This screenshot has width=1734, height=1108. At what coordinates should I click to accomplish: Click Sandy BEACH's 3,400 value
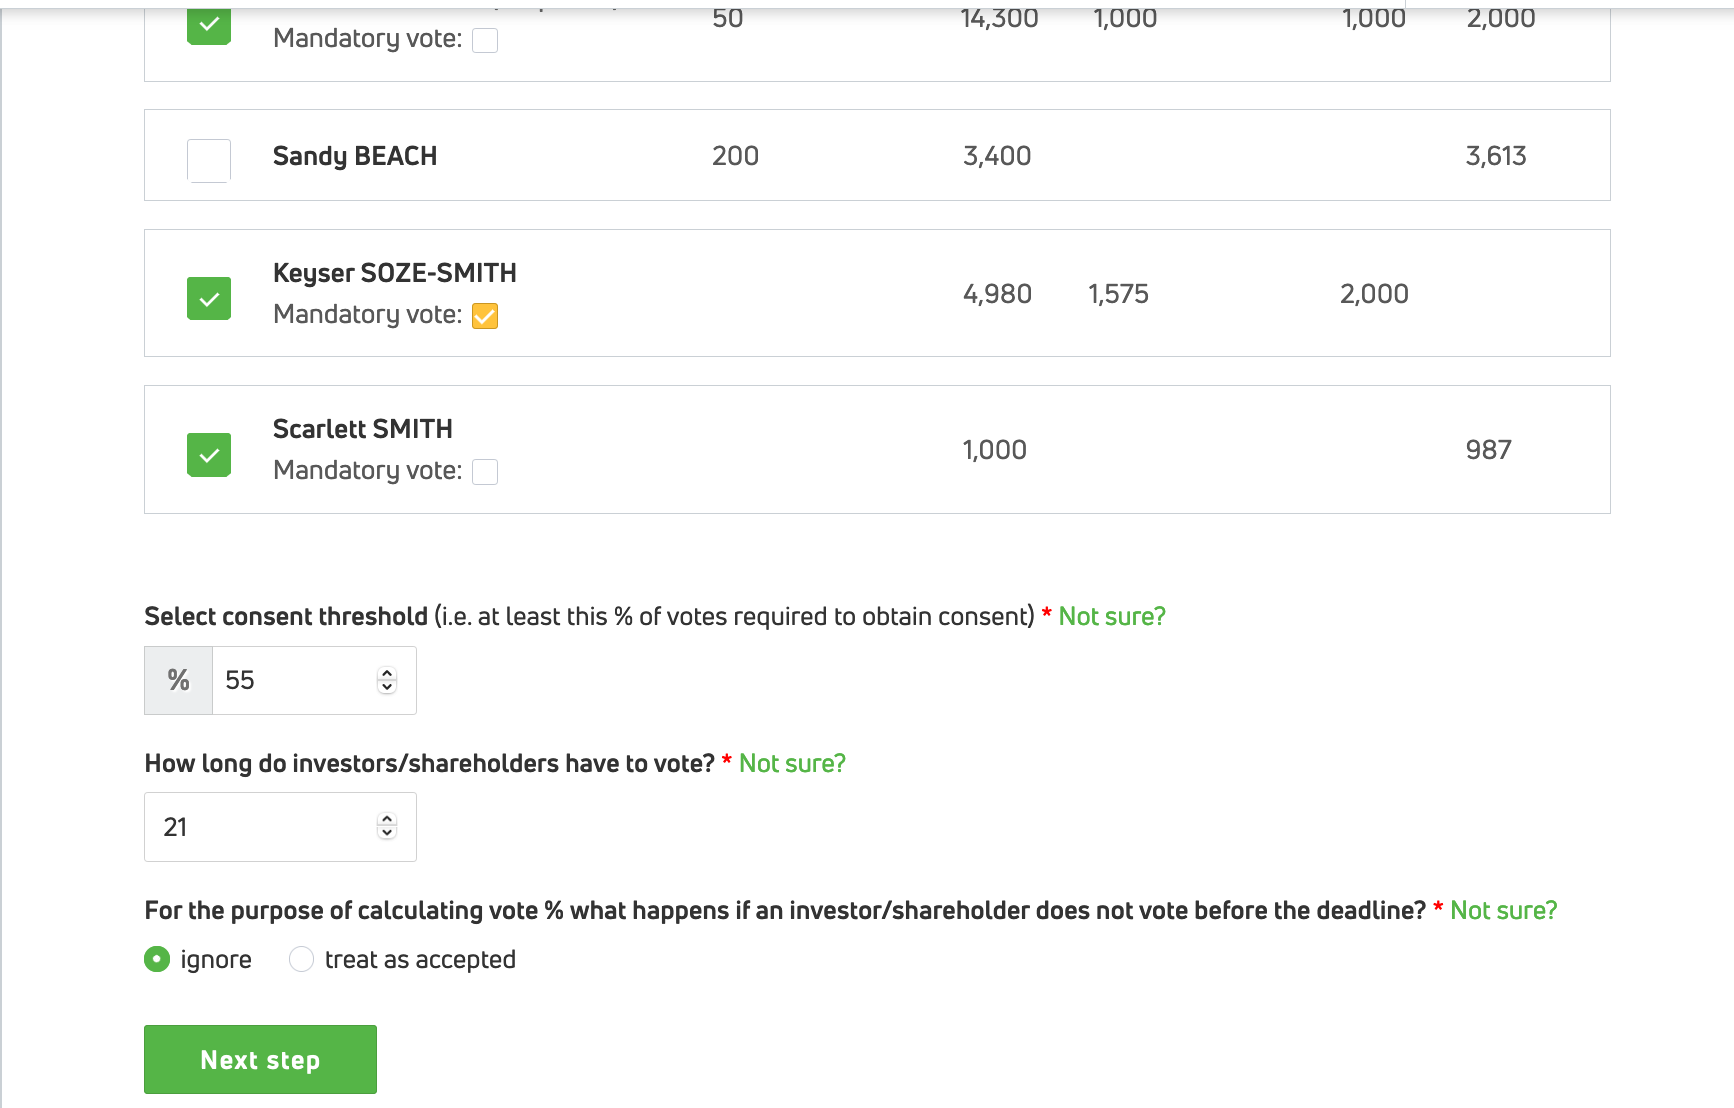pos(997,156)
